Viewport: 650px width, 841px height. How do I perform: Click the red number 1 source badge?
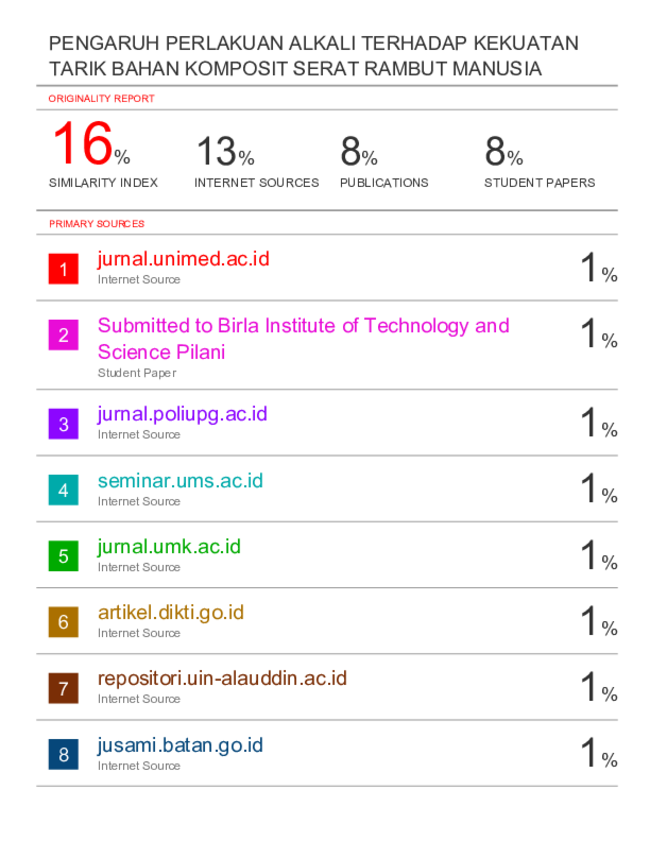coord(63,269)
